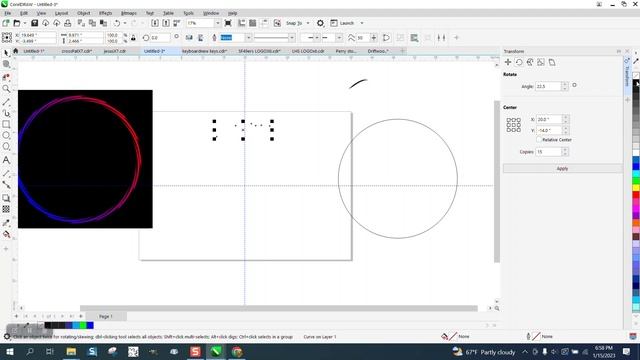
Task: Open the File menu
Action: click(8, 13)
